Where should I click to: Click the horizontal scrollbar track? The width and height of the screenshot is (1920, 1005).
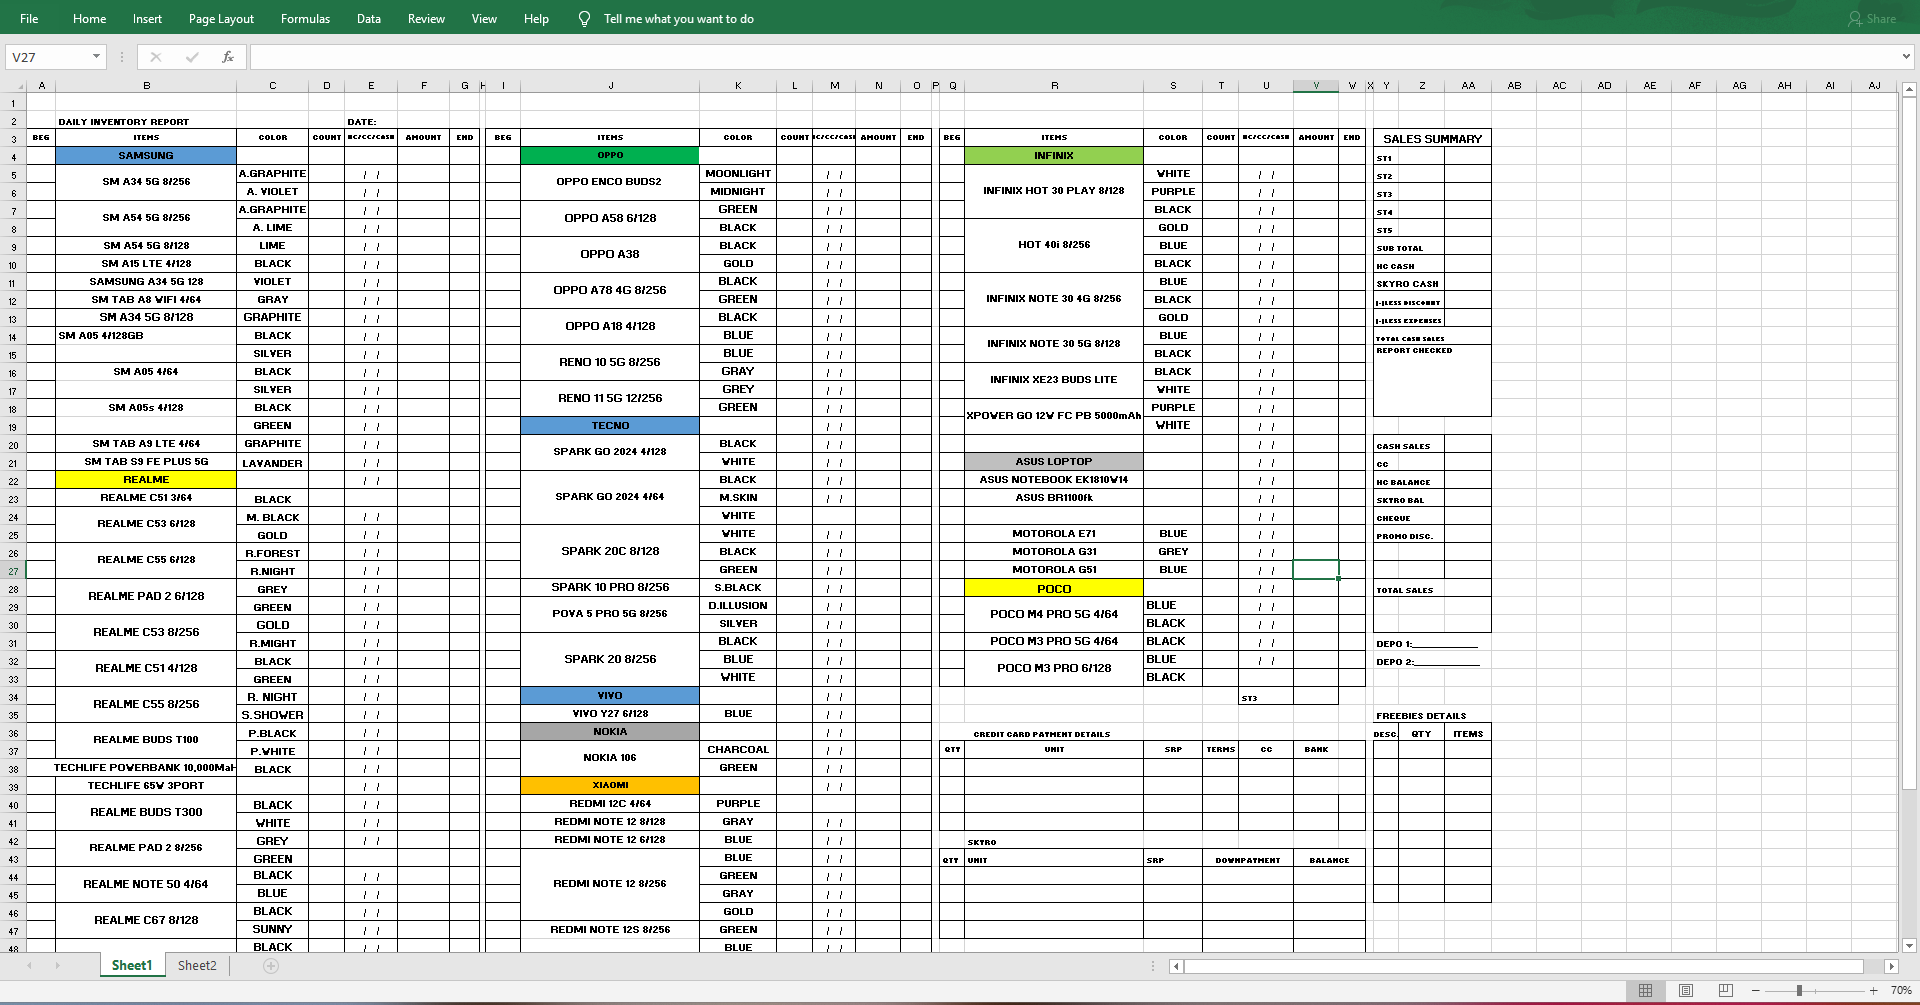coord(1533,966)
